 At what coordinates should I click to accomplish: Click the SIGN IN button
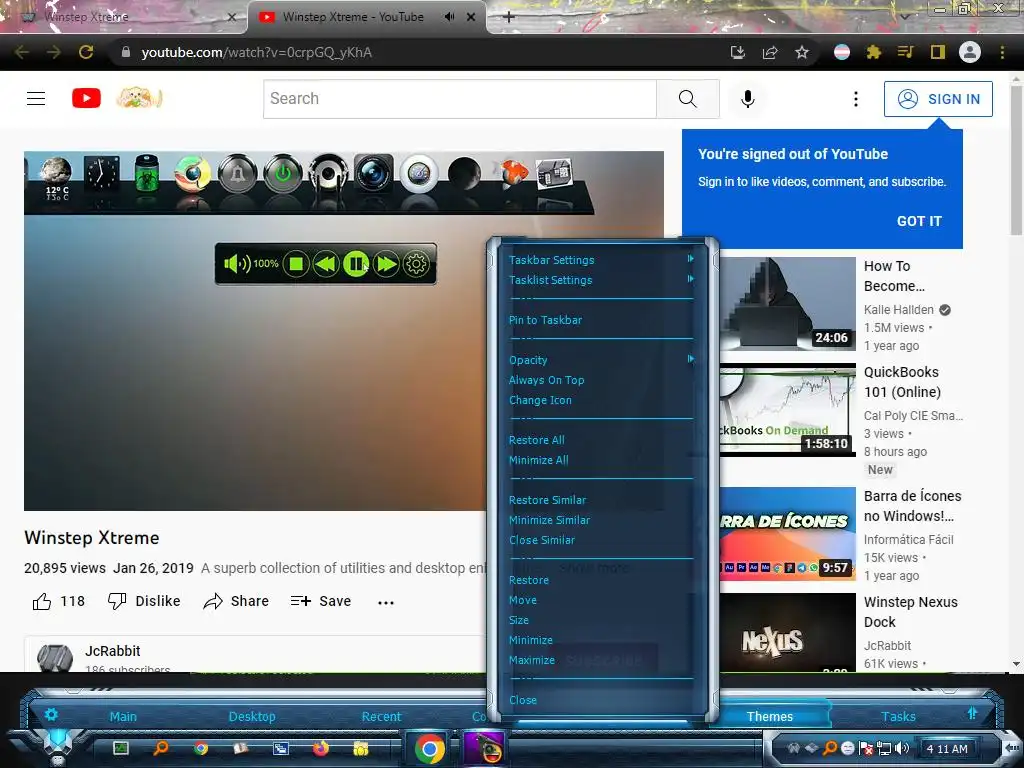(938, 99)
